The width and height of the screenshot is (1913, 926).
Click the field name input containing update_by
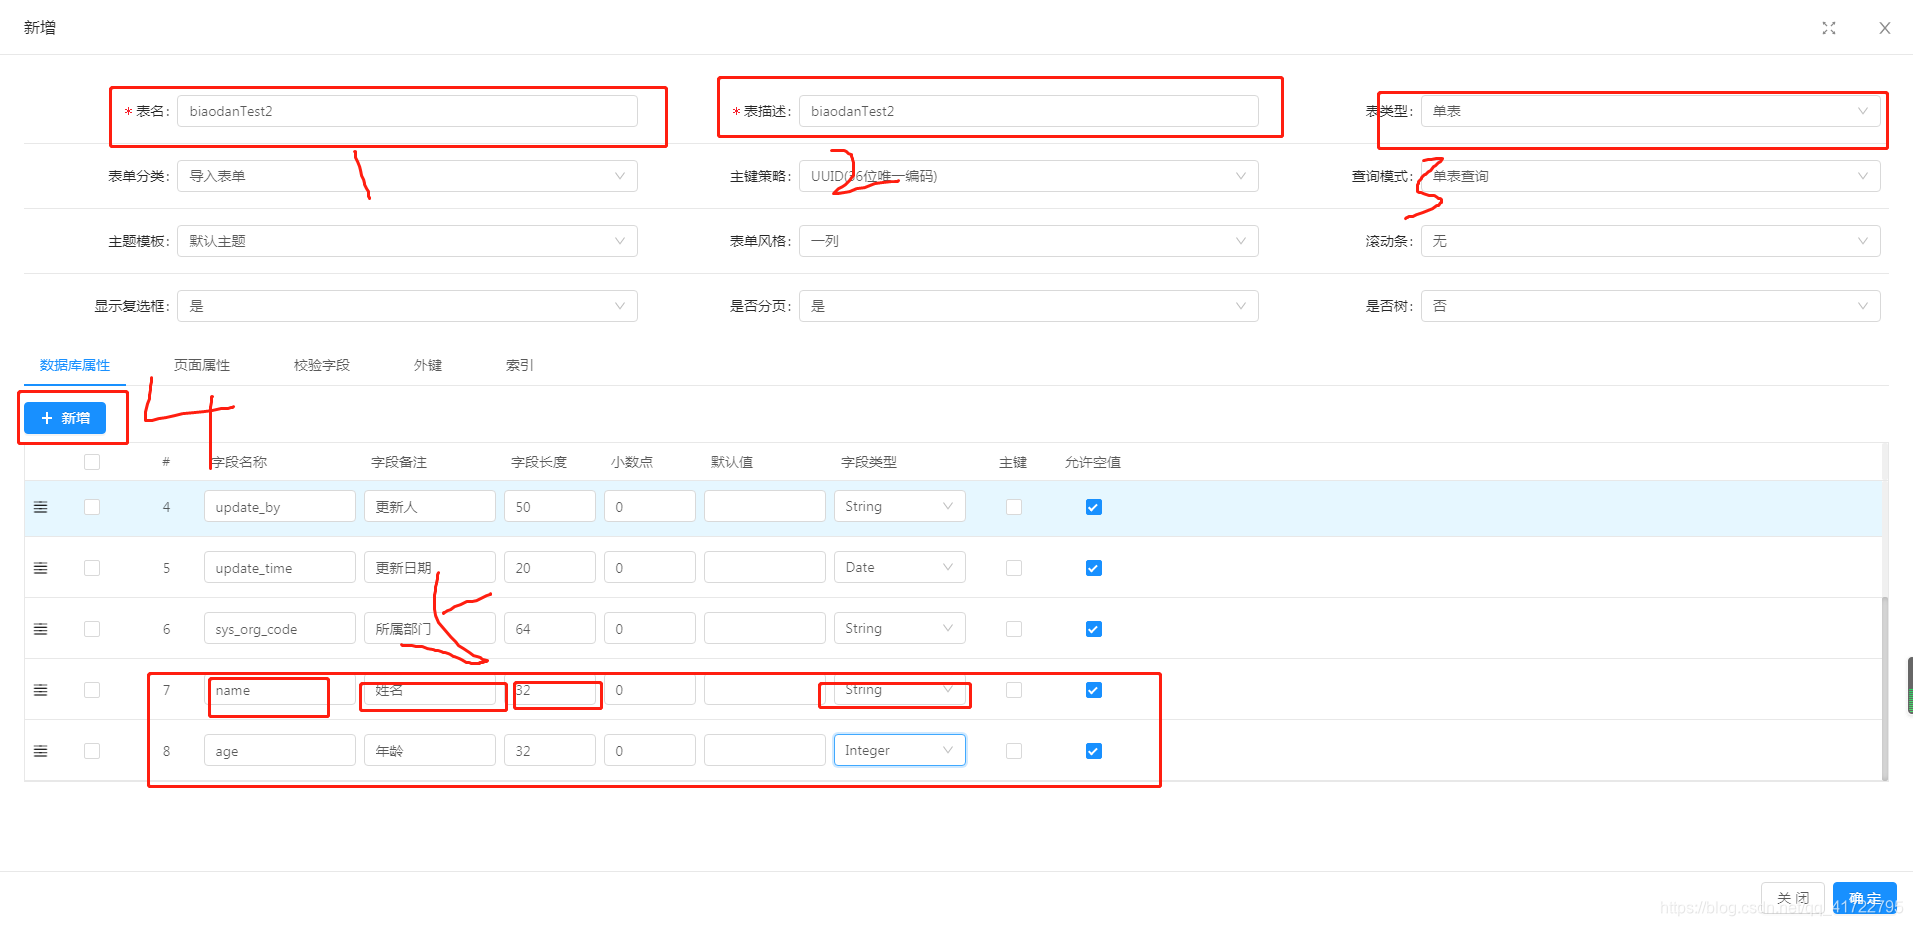[279, 507]
